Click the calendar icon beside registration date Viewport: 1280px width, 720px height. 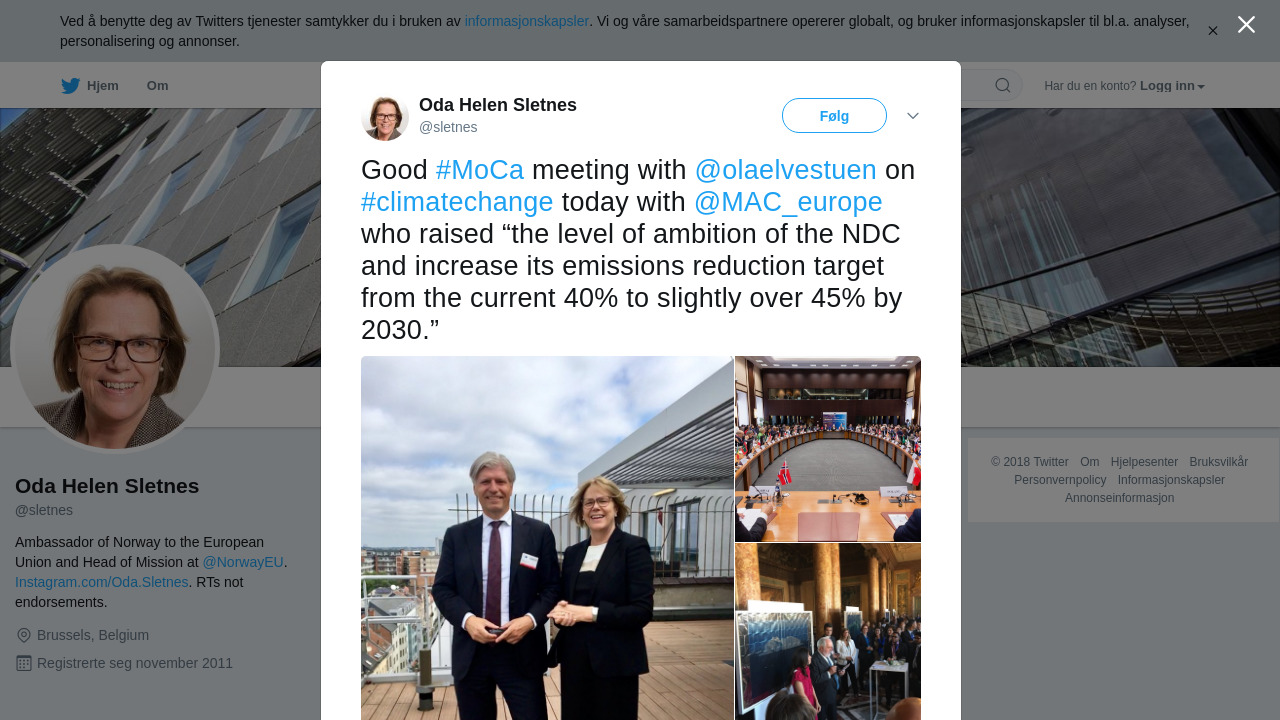(24, 663)
